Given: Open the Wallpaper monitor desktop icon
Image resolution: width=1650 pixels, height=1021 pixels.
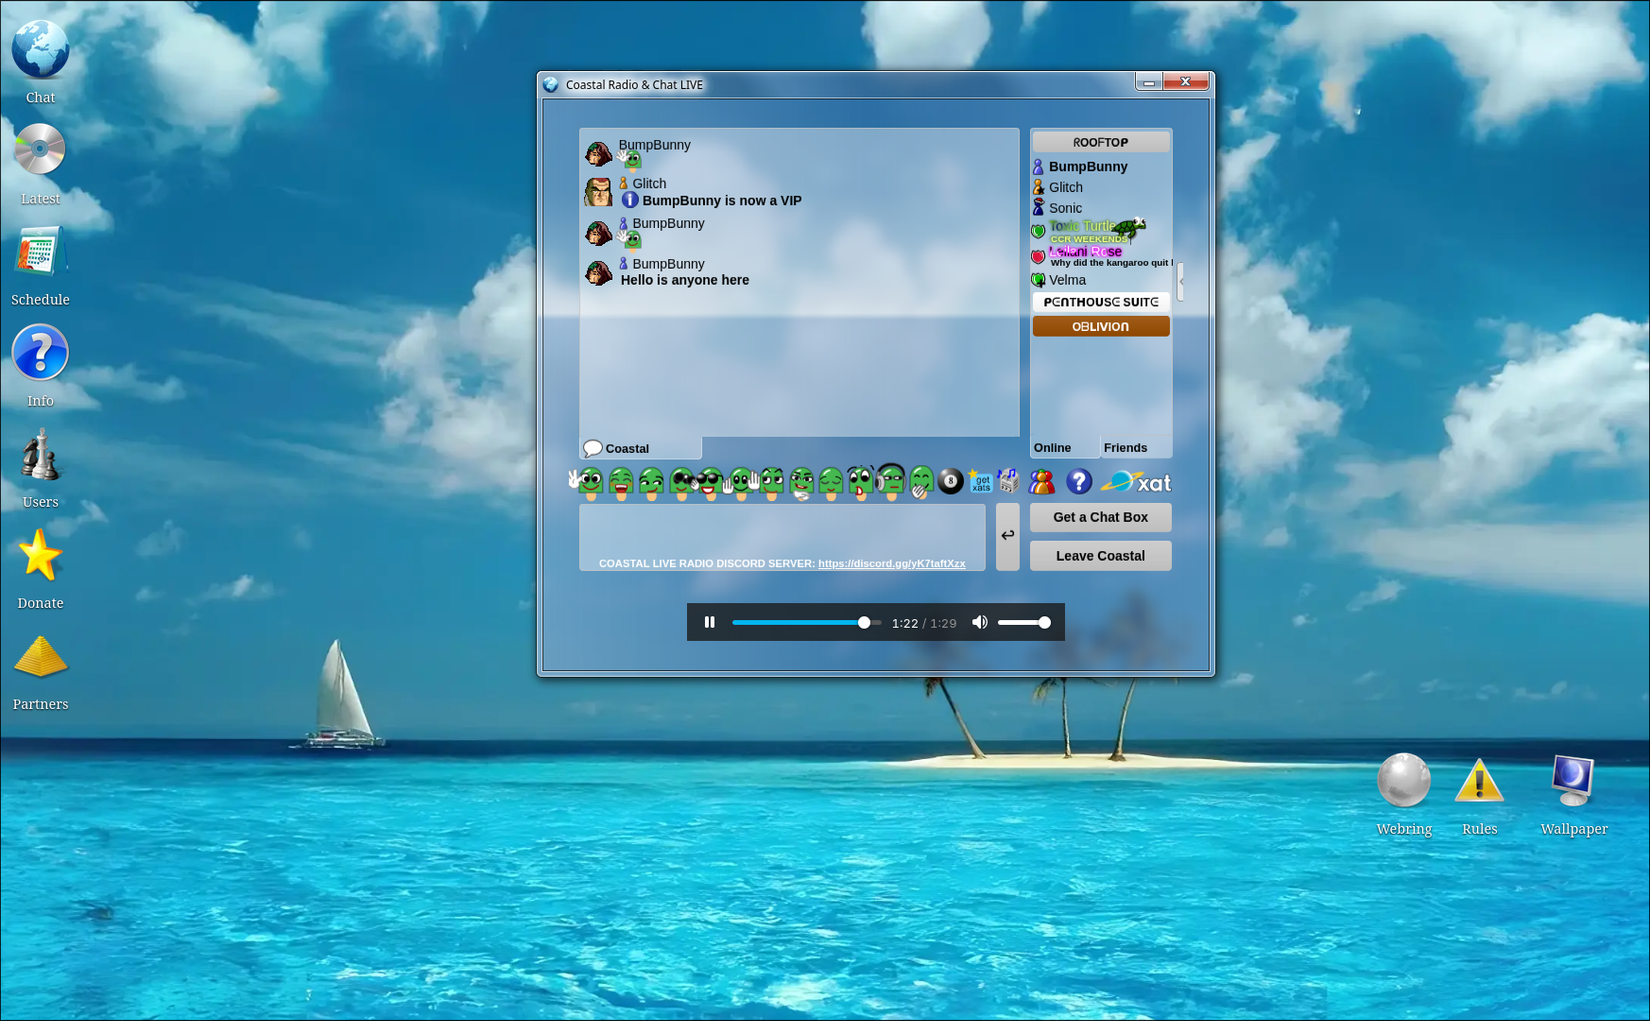Looking at the screenshot, I should (x=1572, y=780).
